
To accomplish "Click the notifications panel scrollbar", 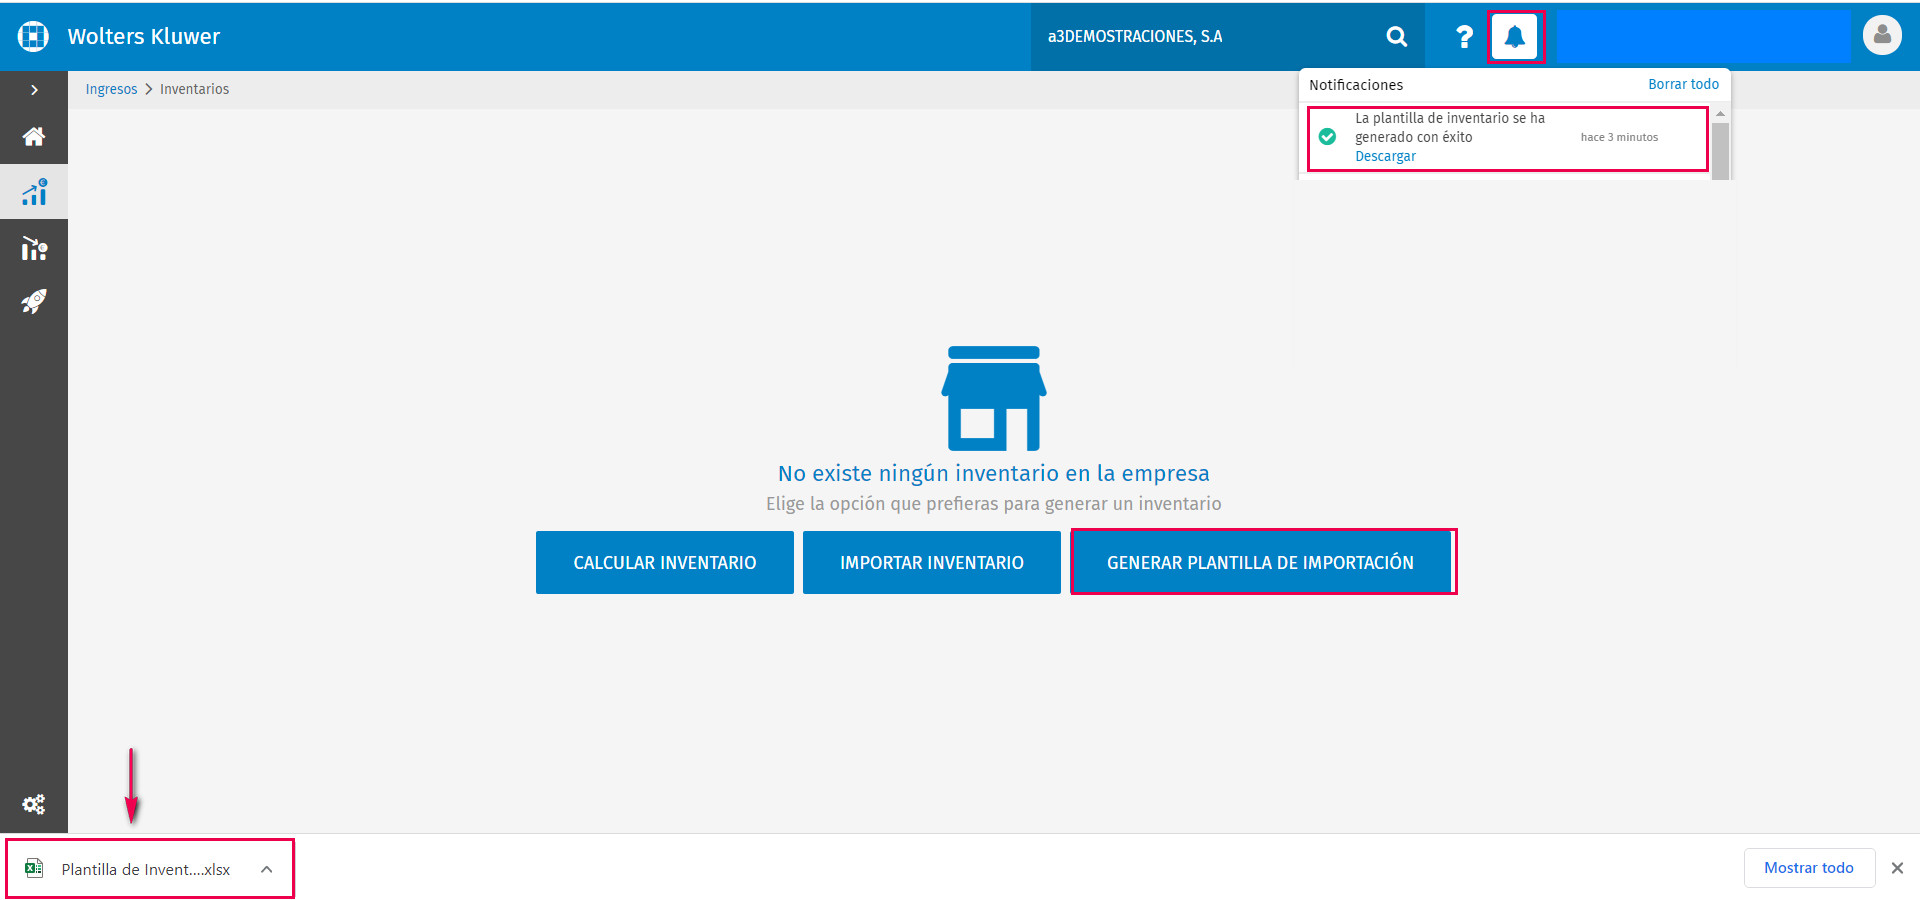I will (1720, 150).
